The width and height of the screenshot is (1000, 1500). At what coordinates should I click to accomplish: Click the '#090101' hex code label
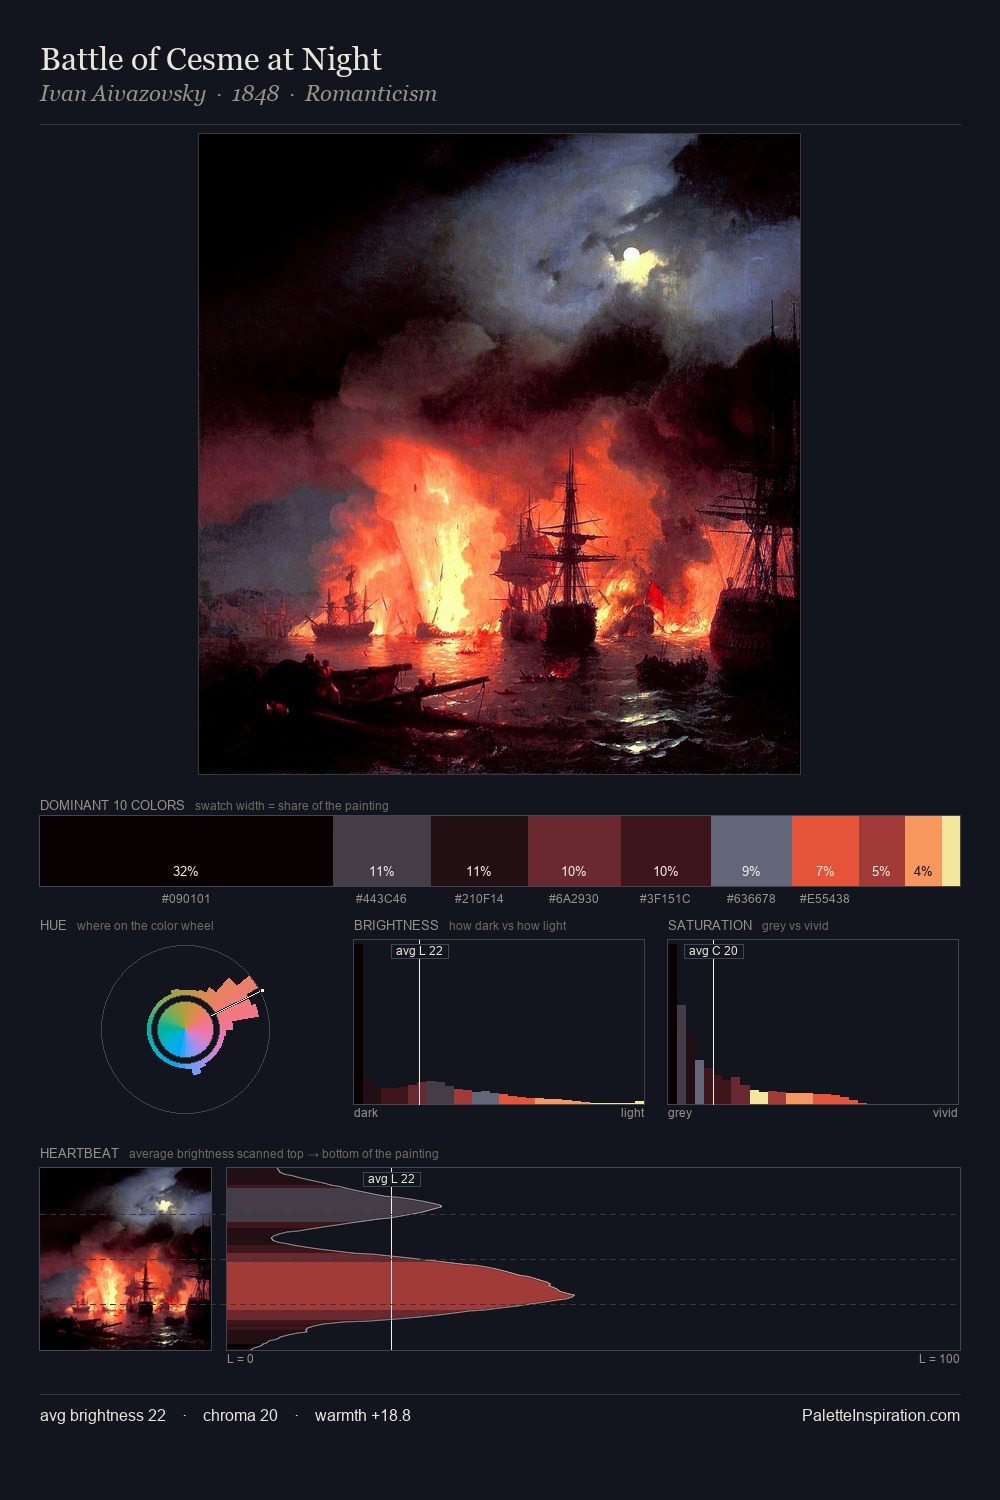(186, 899)
